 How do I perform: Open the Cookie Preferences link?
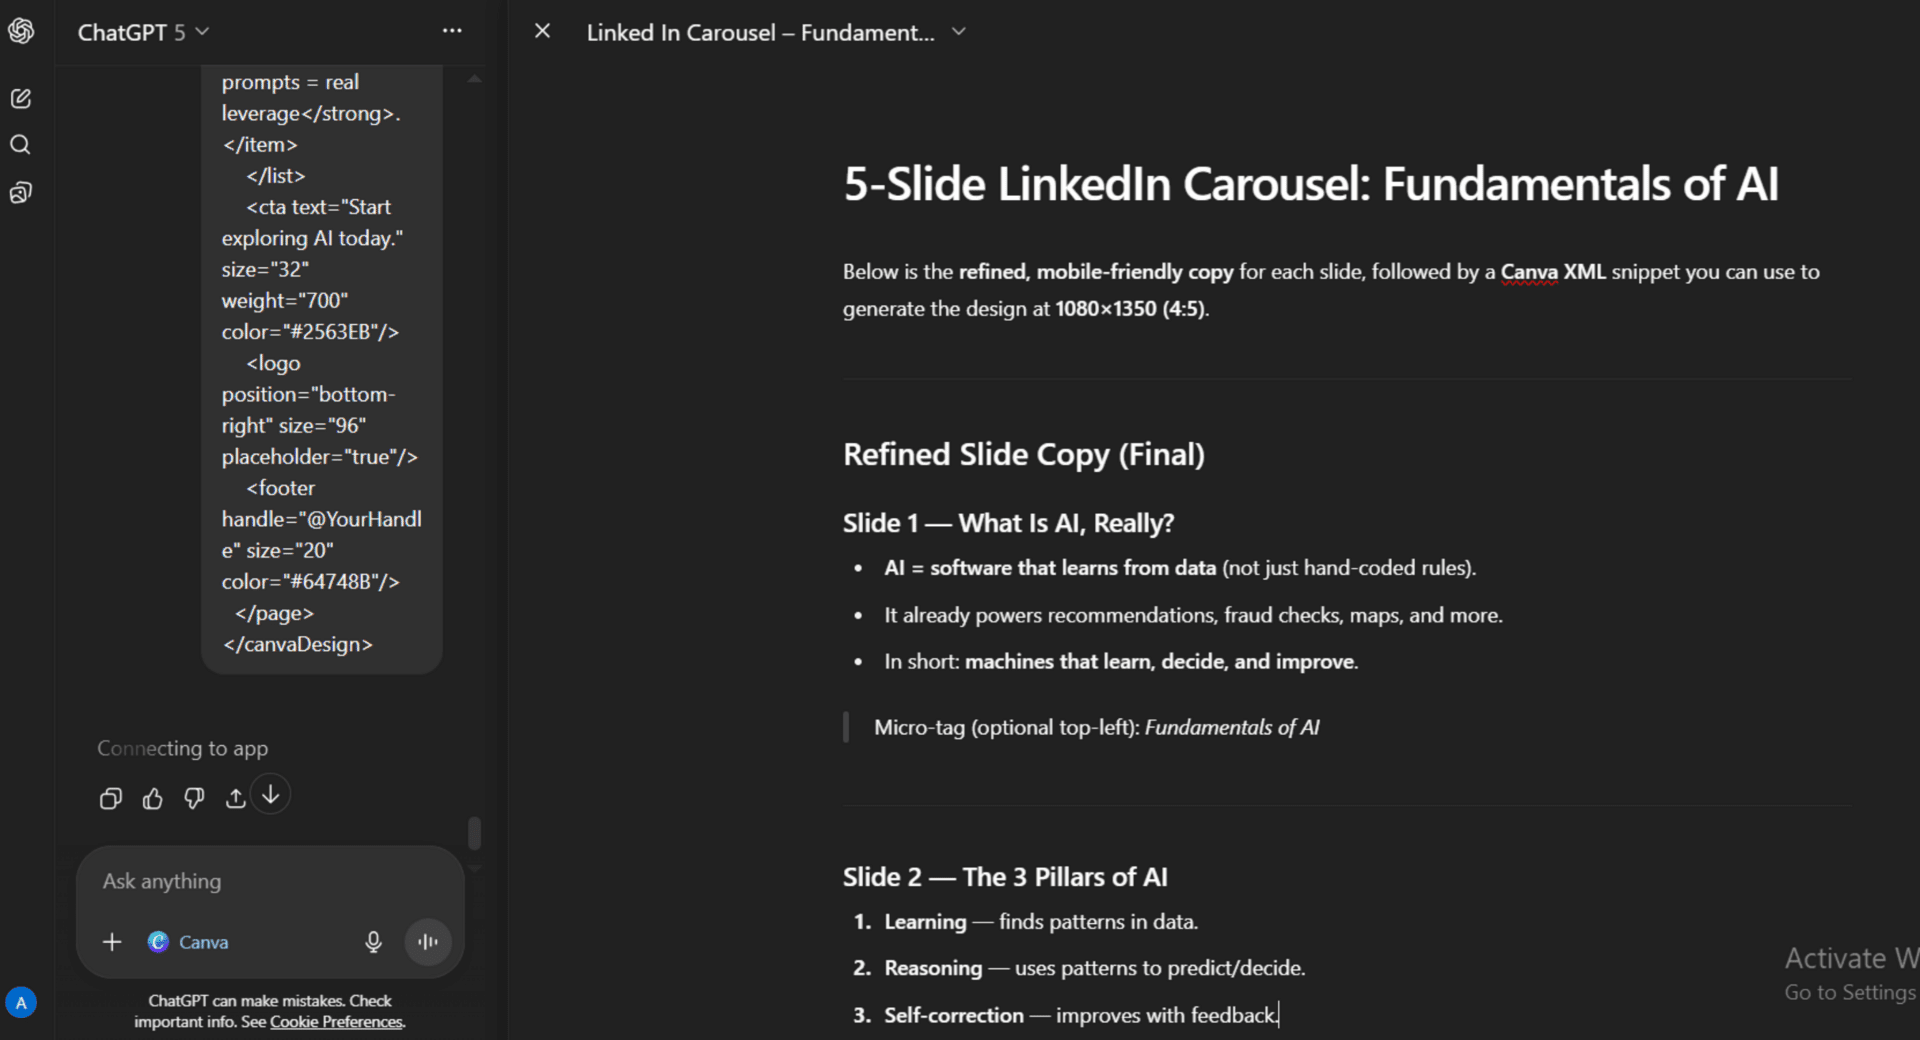click(335, 1021)
